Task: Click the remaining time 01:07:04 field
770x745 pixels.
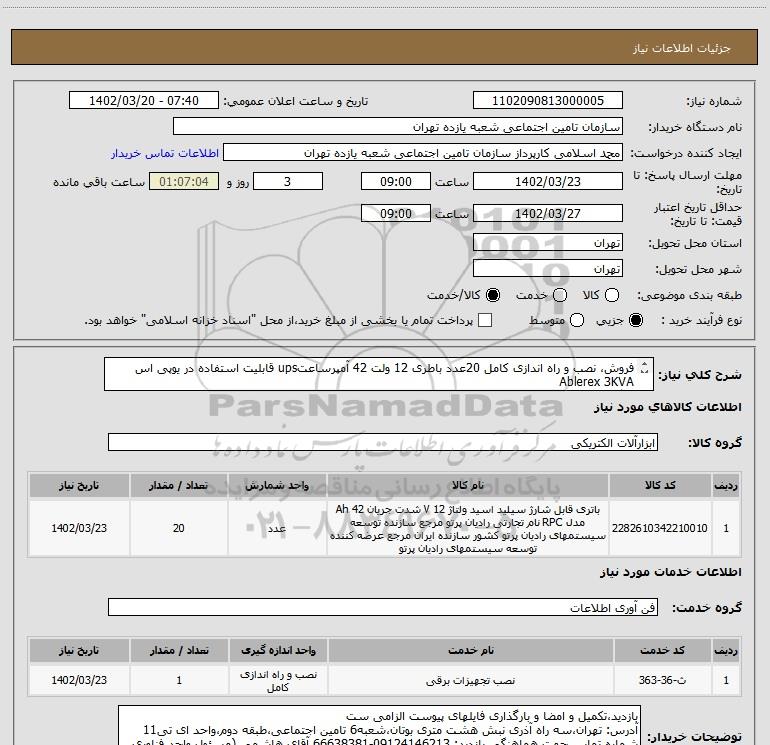Action: pos(184,182)
